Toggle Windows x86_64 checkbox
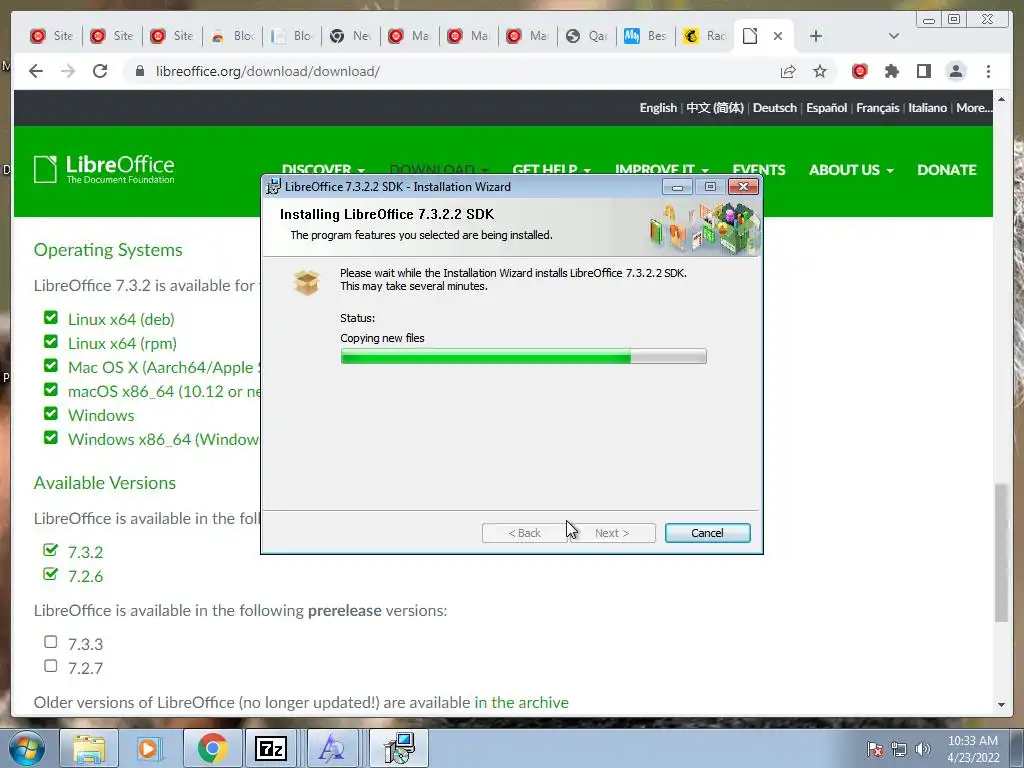Viewport: 1024px width, 768px height. tap(51, 437)
